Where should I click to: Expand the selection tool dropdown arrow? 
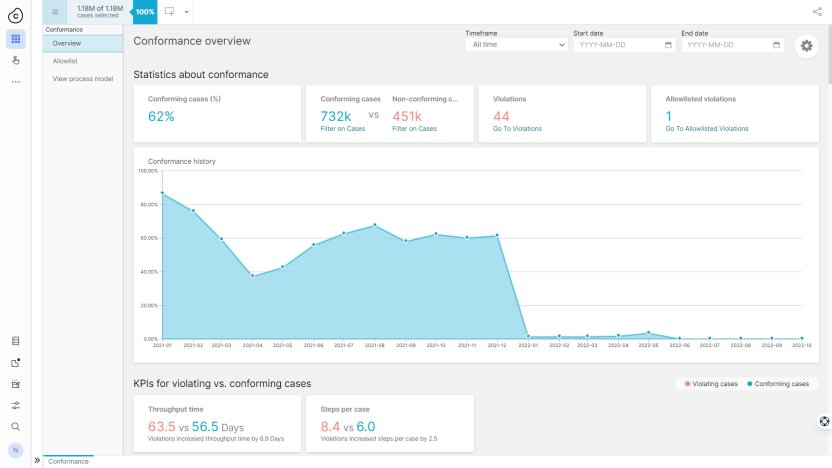(x=187, y=12)
